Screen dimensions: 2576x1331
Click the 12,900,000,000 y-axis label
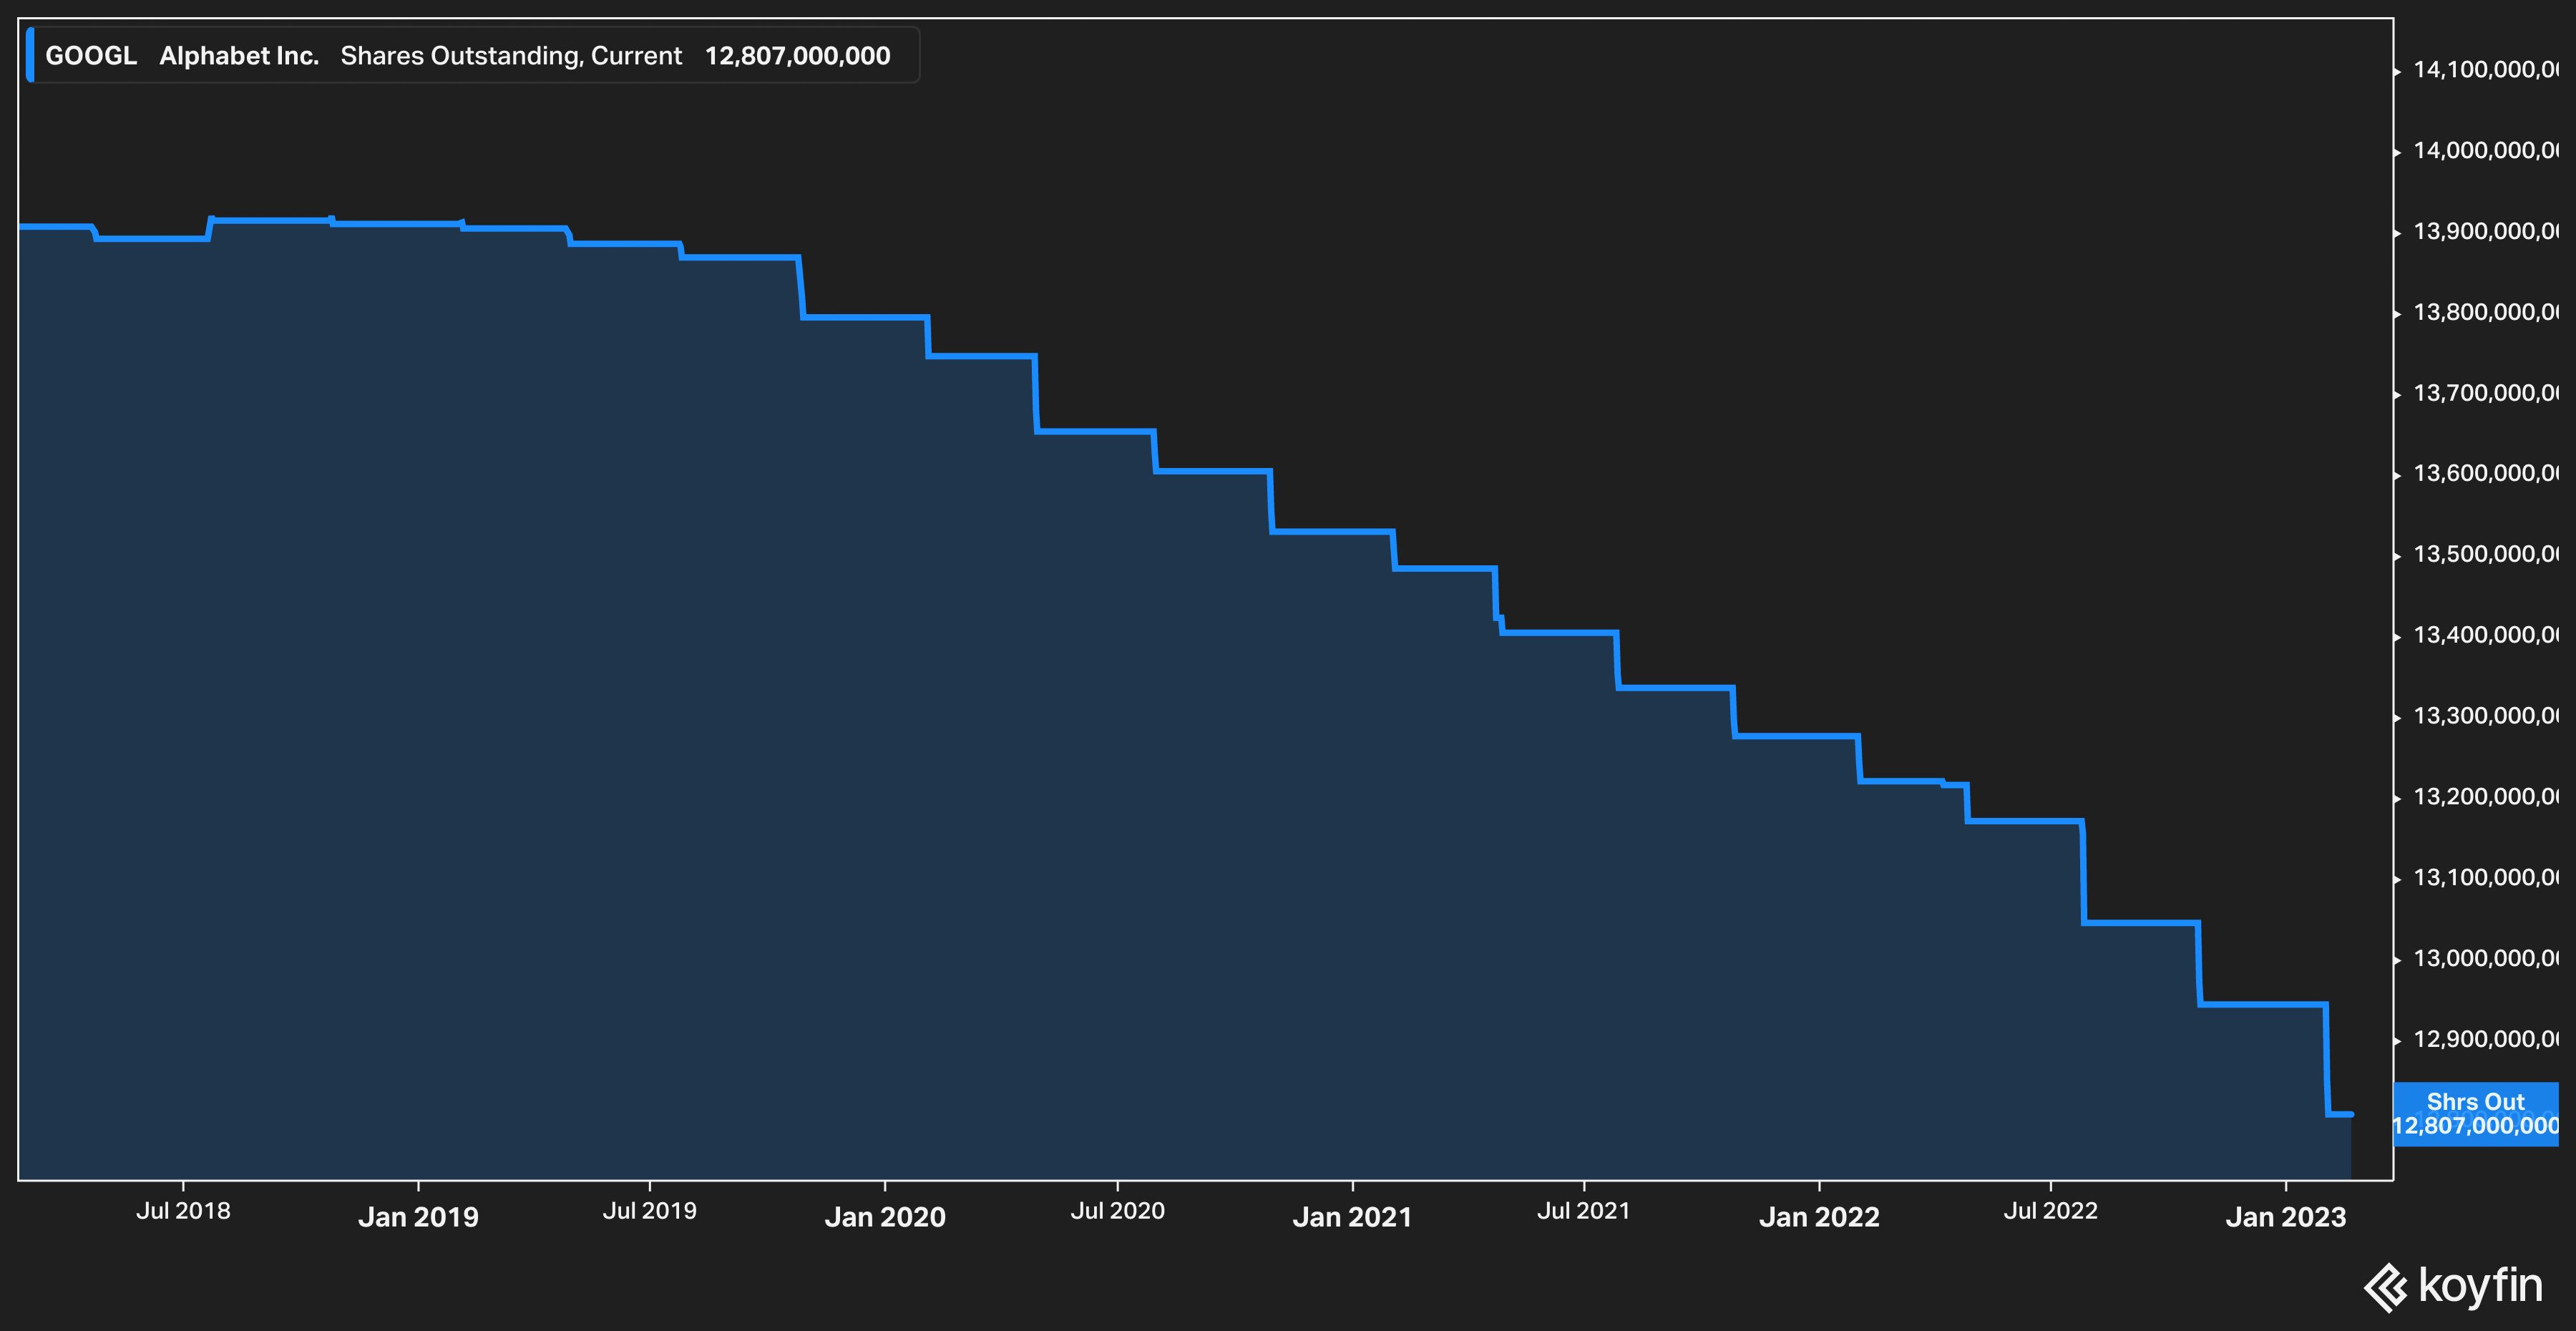2486,1040
